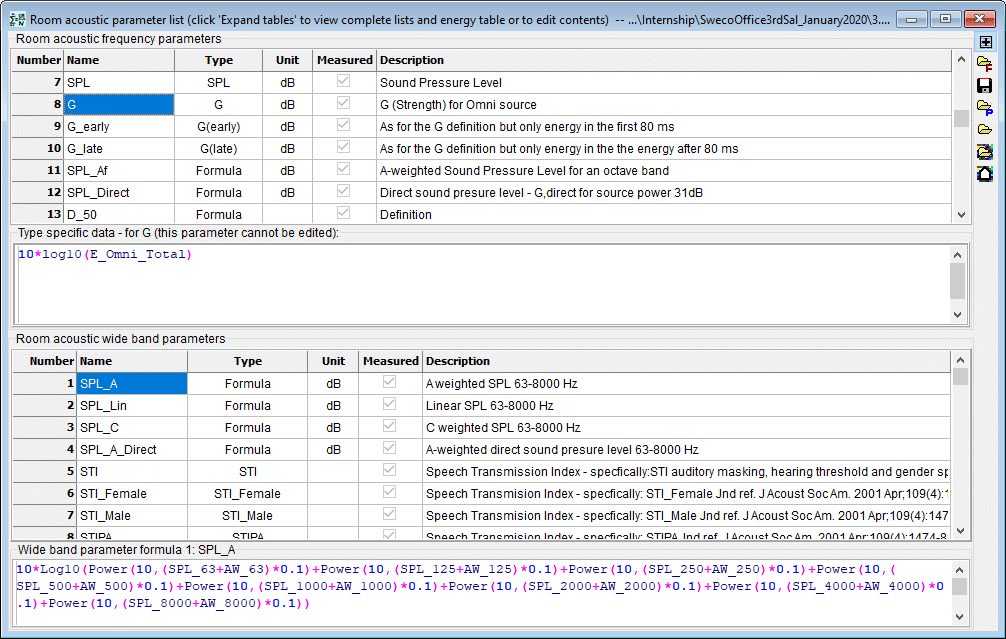Toggle the Measured checkbox for G_late
The image size is (1006, 639).
344,146
